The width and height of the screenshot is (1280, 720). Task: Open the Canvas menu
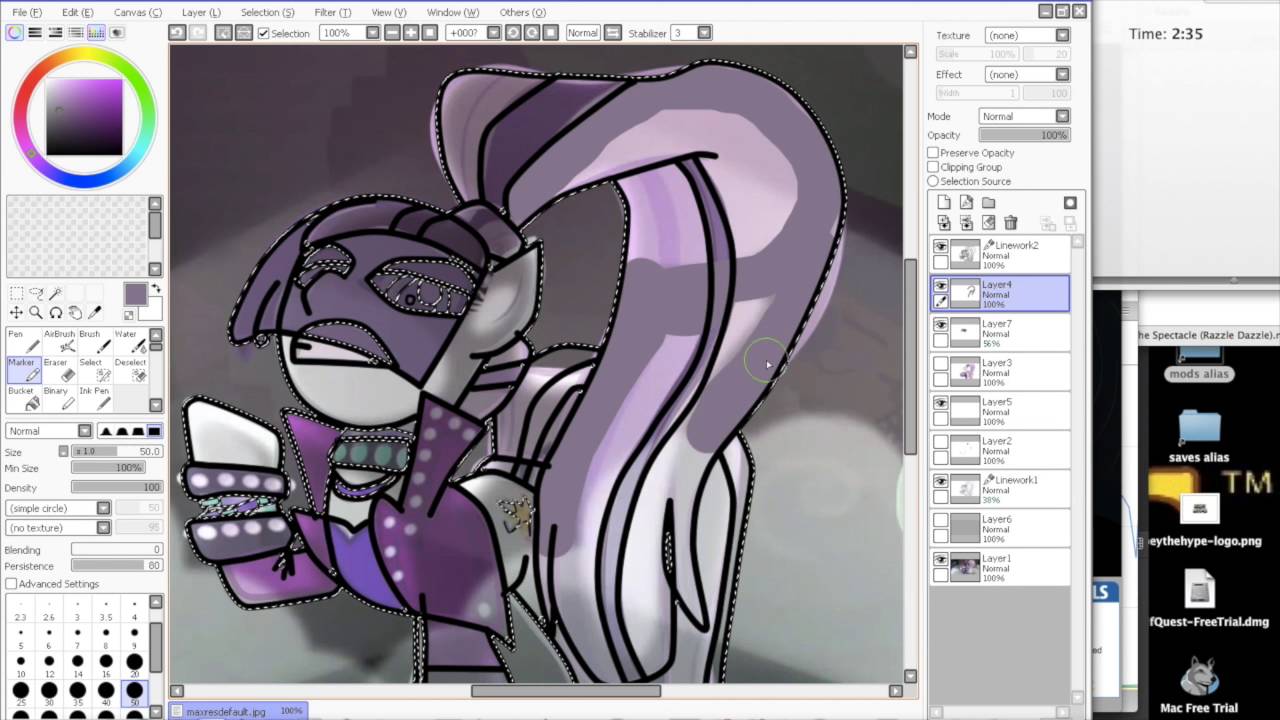pyautogui.click(x=137, y=12)
